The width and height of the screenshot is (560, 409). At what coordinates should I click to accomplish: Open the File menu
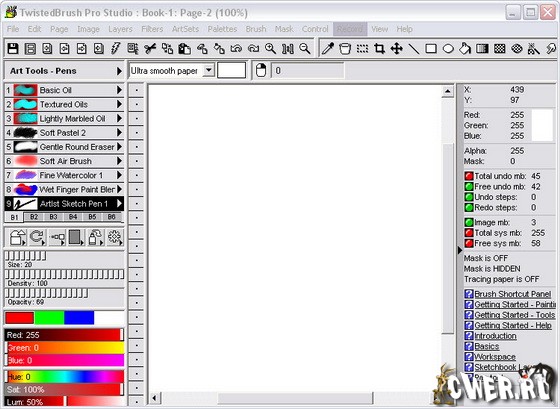[x=13, y=29]
